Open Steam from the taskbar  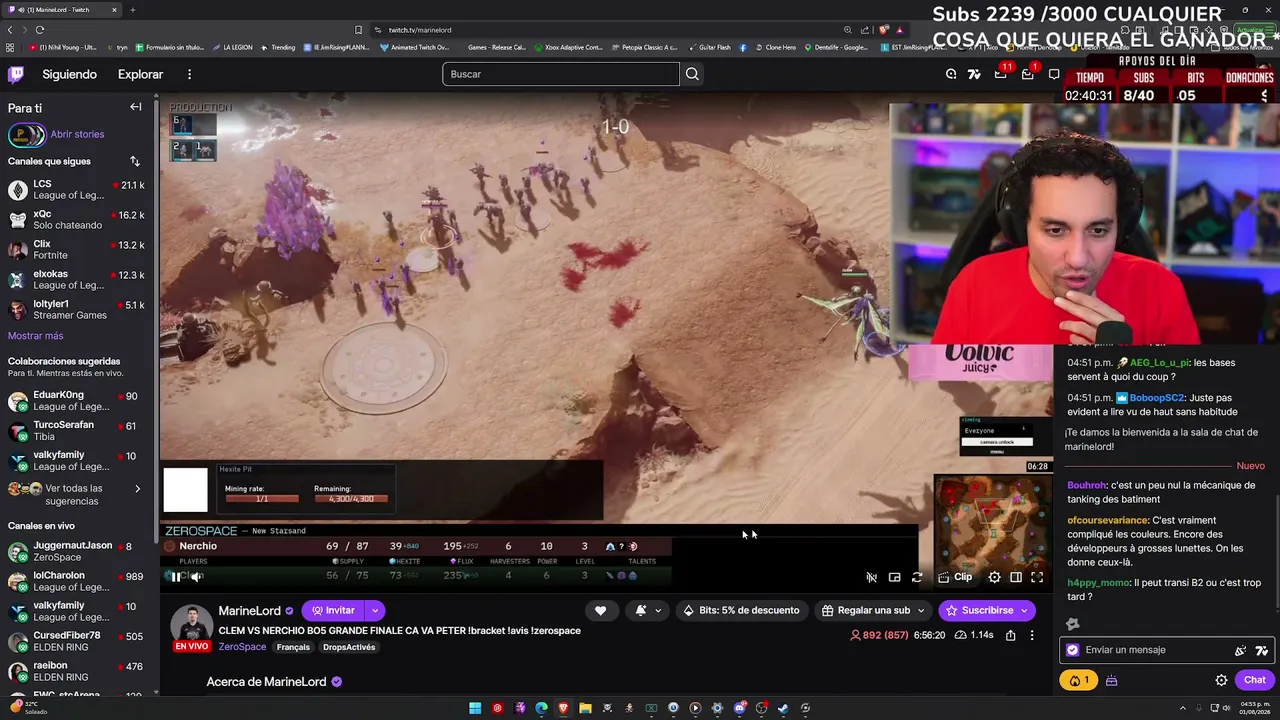783,708
